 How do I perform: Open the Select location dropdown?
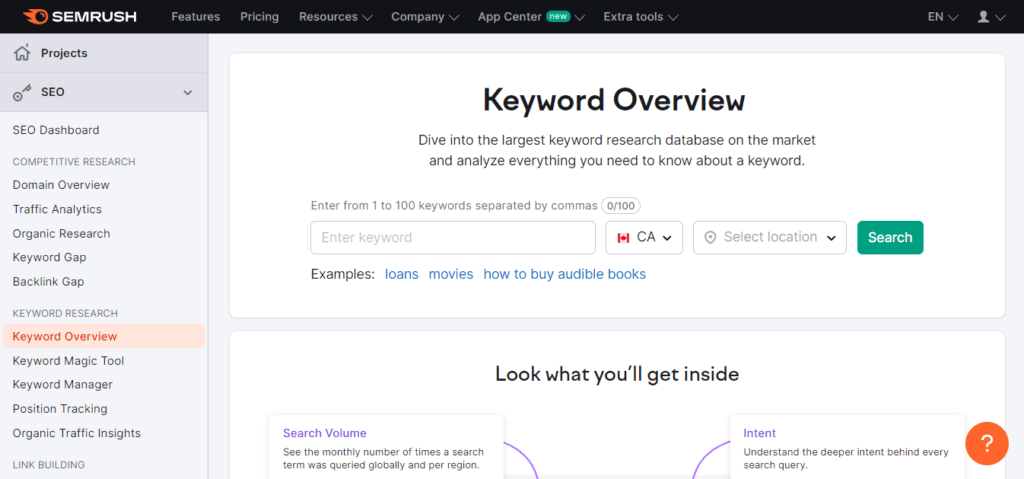[x=769, y=237]
